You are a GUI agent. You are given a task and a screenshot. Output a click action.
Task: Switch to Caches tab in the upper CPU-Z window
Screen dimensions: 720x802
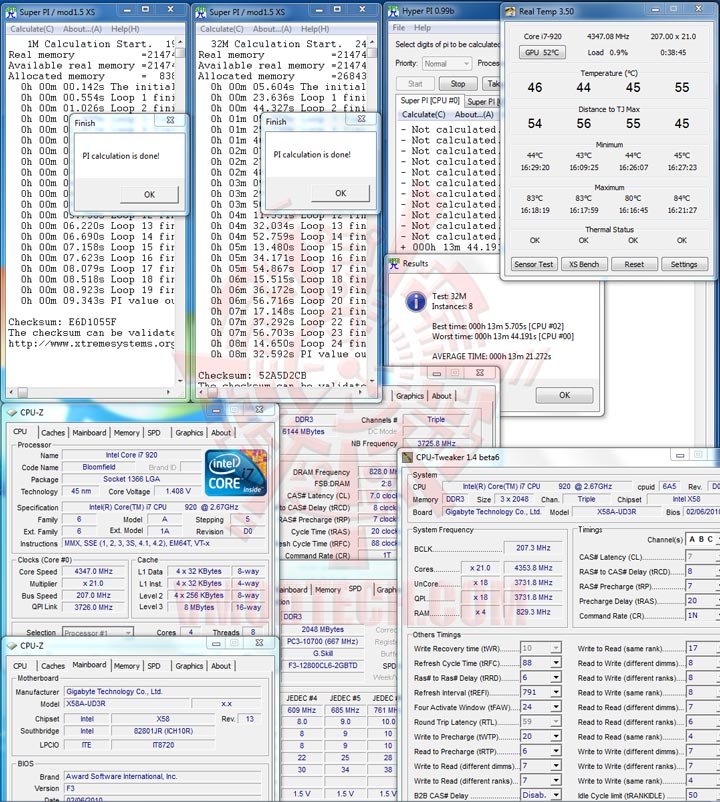pyautogui.click(x=53, y=433)
